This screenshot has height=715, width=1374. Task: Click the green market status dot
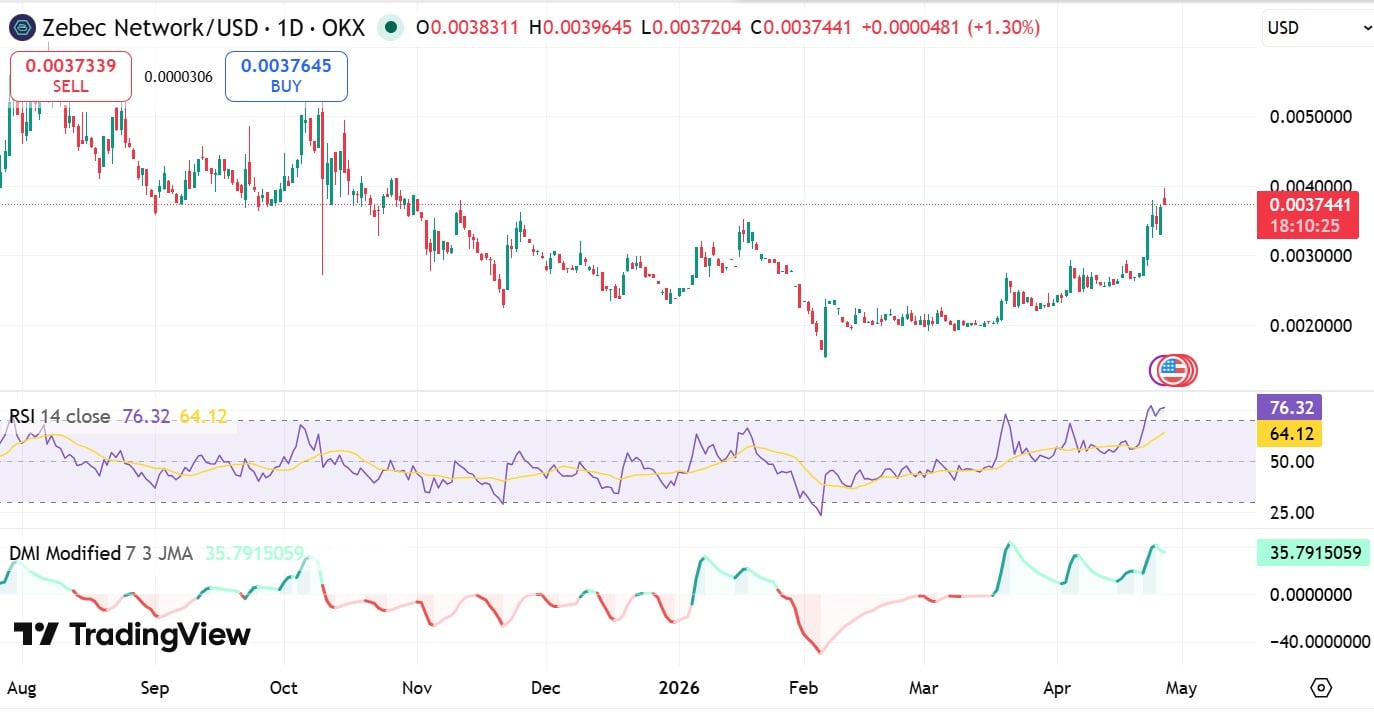(x=393, y=29)
